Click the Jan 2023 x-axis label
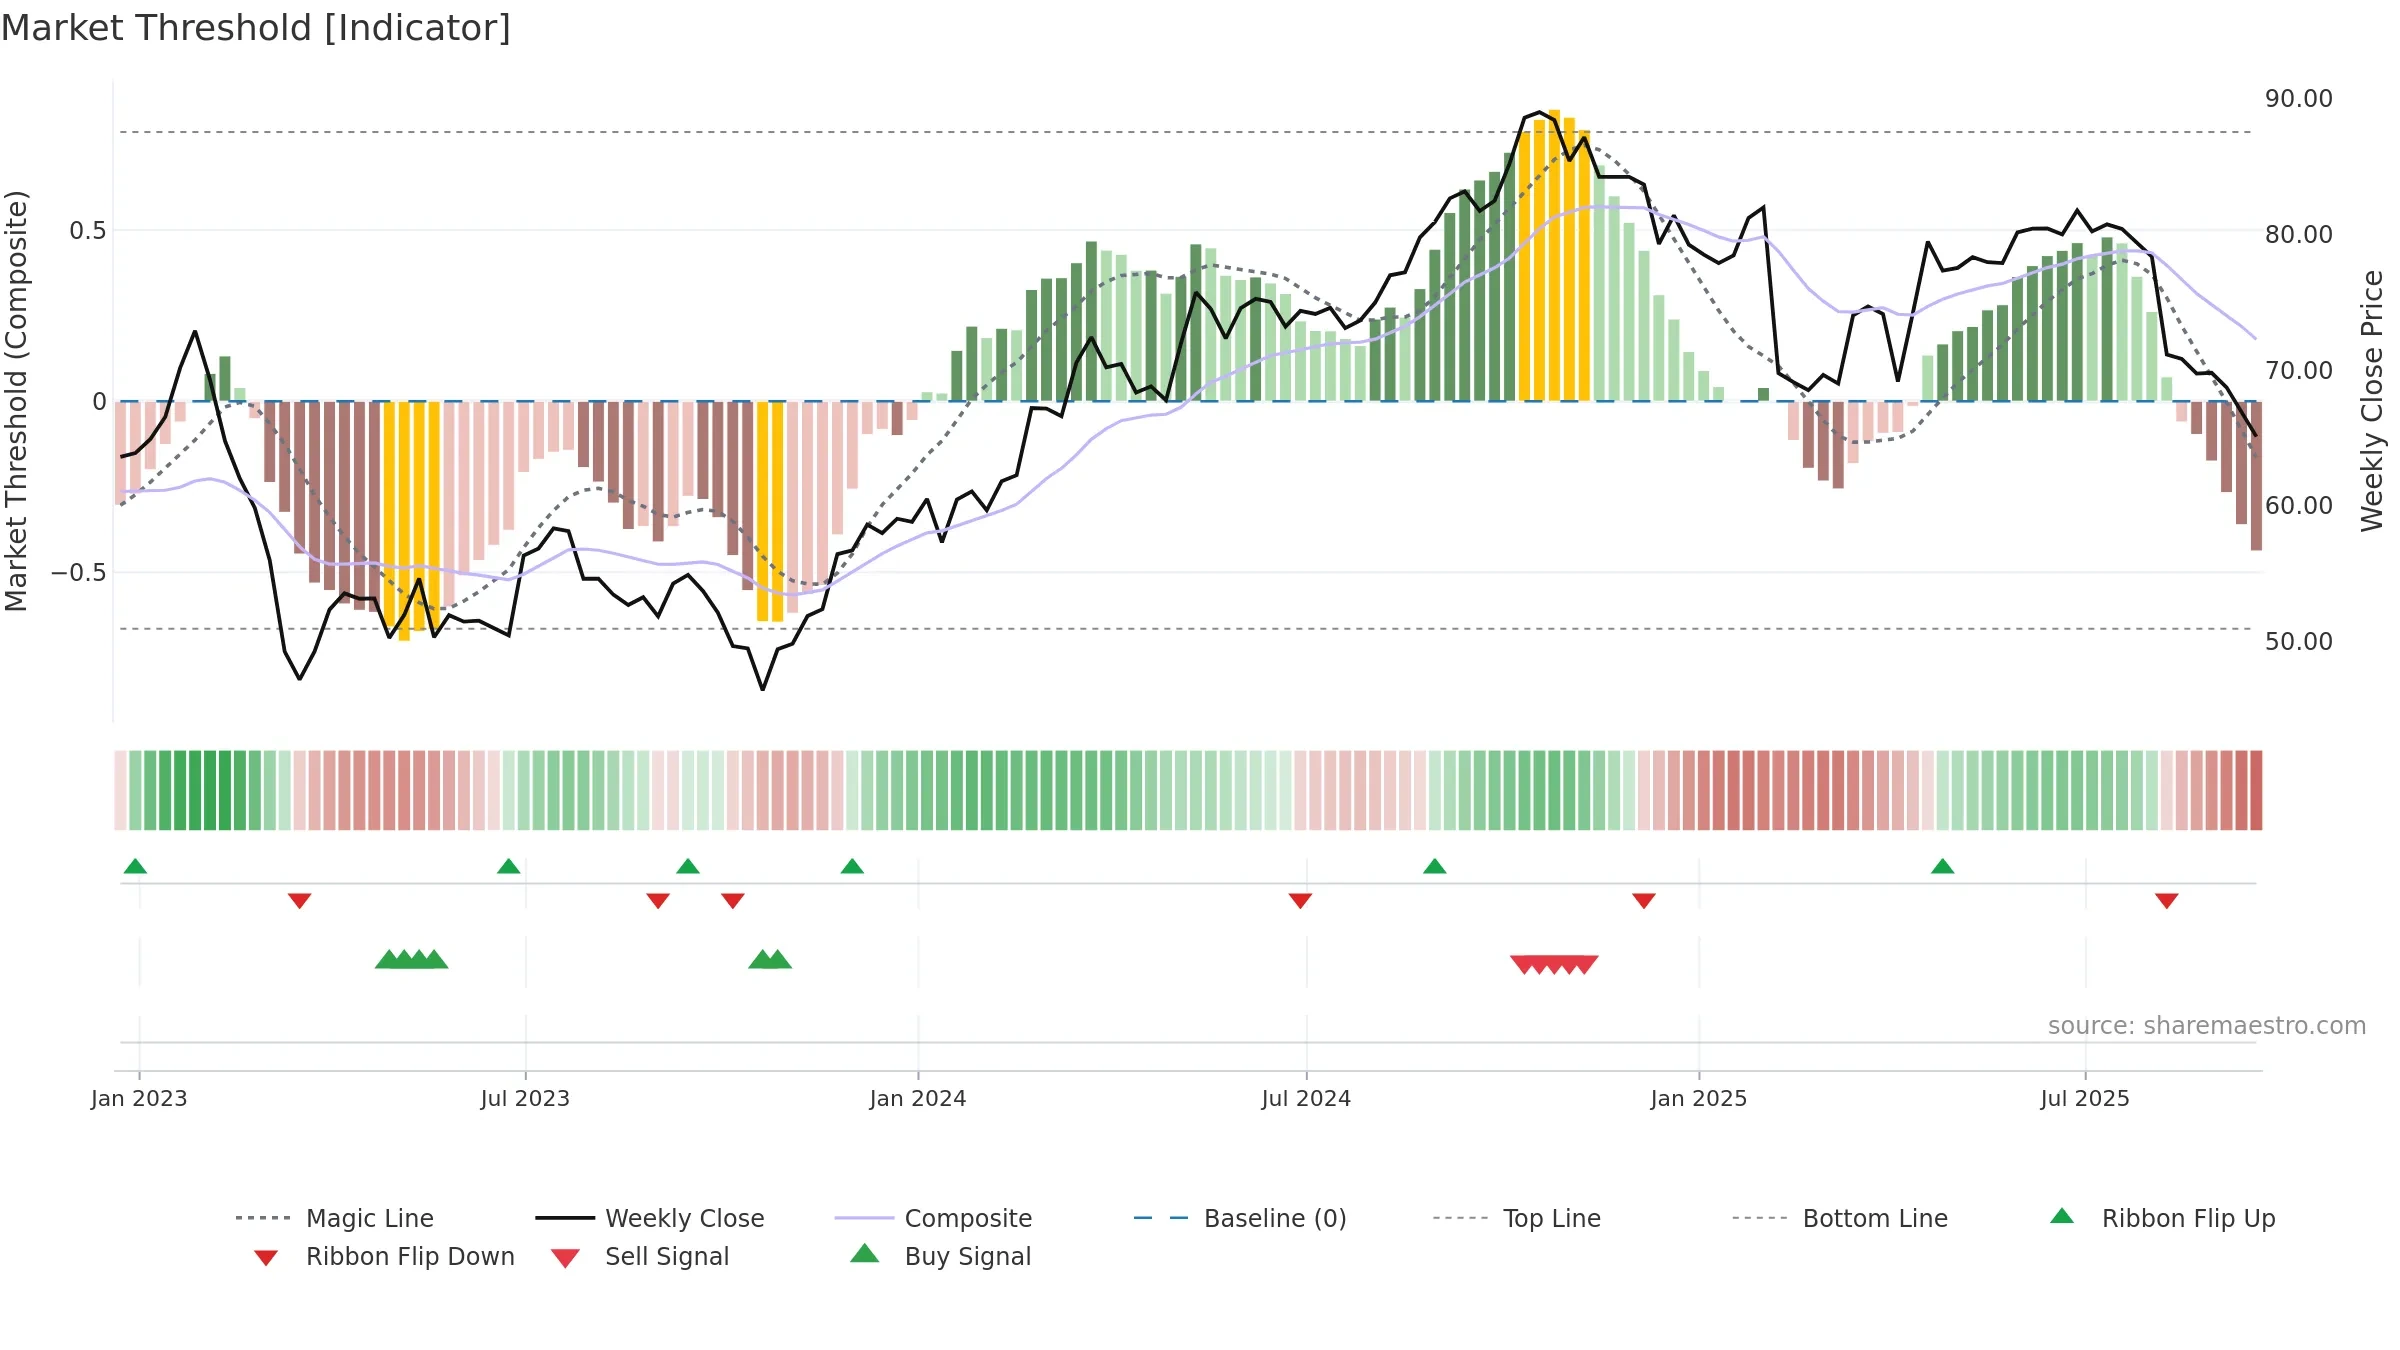This screenshot has width=2400, height=1350. [139, 1098]
